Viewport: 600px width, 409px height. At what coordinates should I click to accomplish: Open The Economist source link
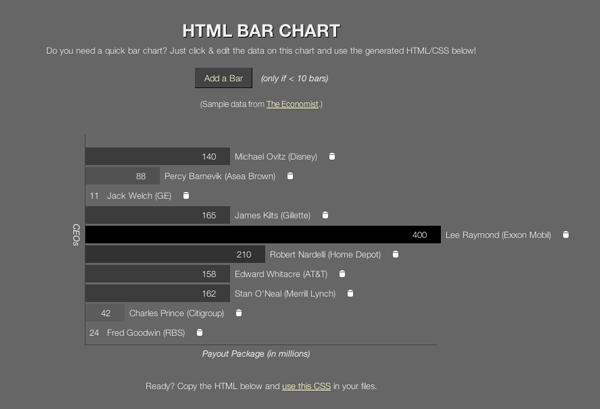point(293,104)
